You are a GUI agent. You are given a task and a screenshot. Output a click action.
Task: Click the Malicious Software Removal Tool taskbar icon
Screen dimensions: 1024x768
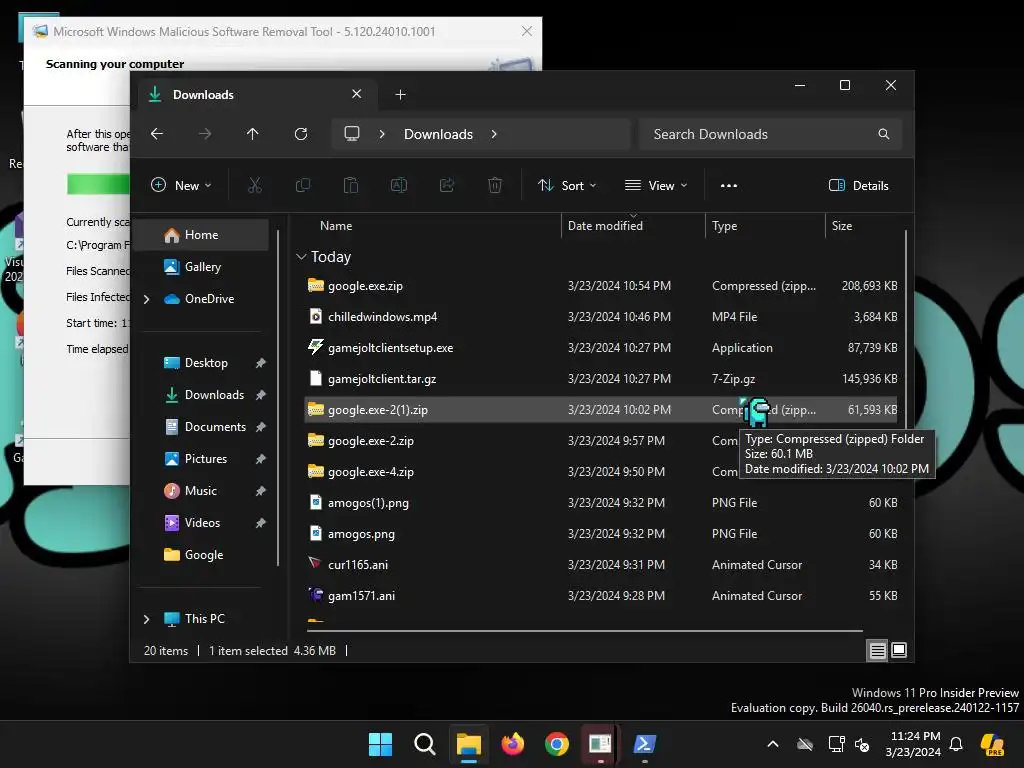(x=600, y=744)
